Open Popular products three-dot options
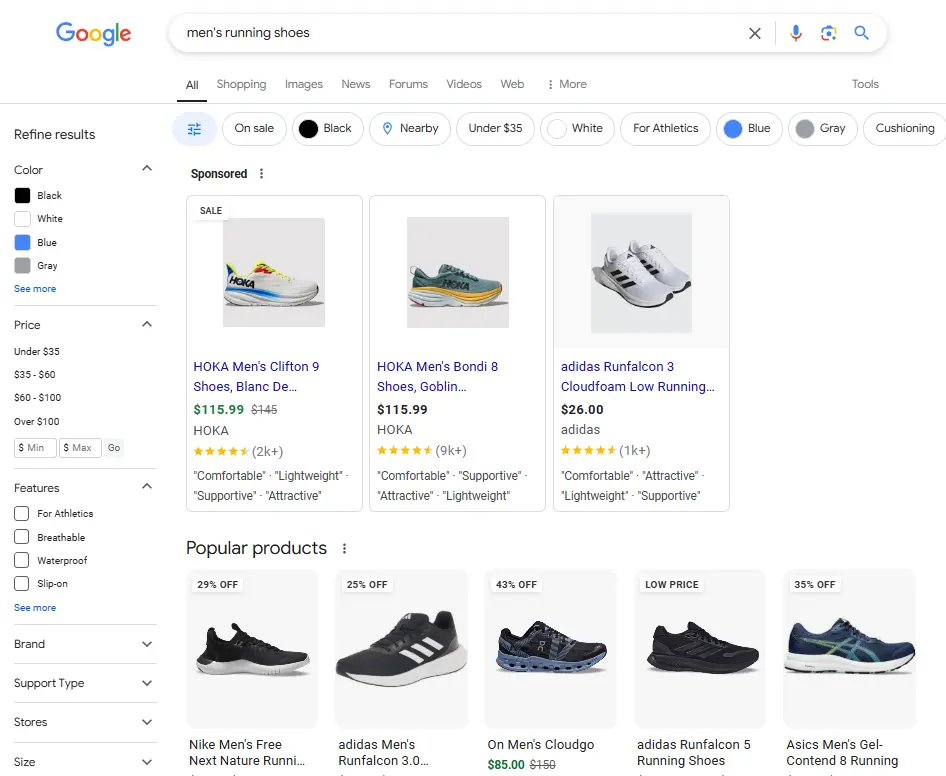The width and height of the screenshot is (946, 776). click(x=344, y=549)
